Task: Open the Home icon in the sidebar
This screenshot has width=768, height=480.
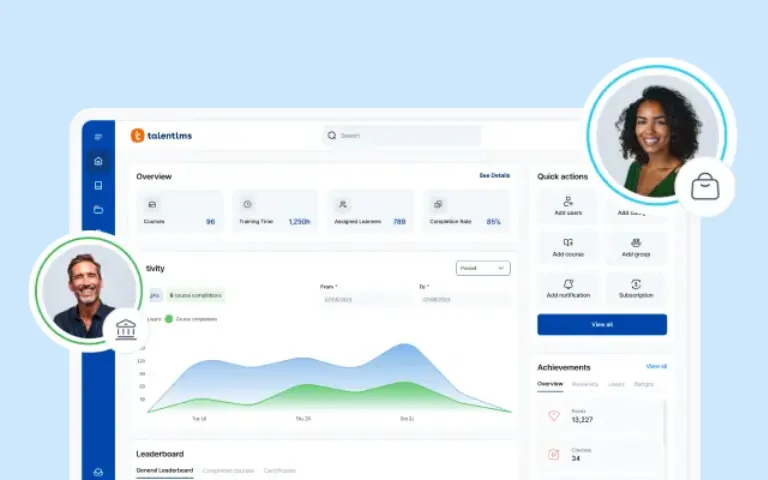Action: click(98, 161)
